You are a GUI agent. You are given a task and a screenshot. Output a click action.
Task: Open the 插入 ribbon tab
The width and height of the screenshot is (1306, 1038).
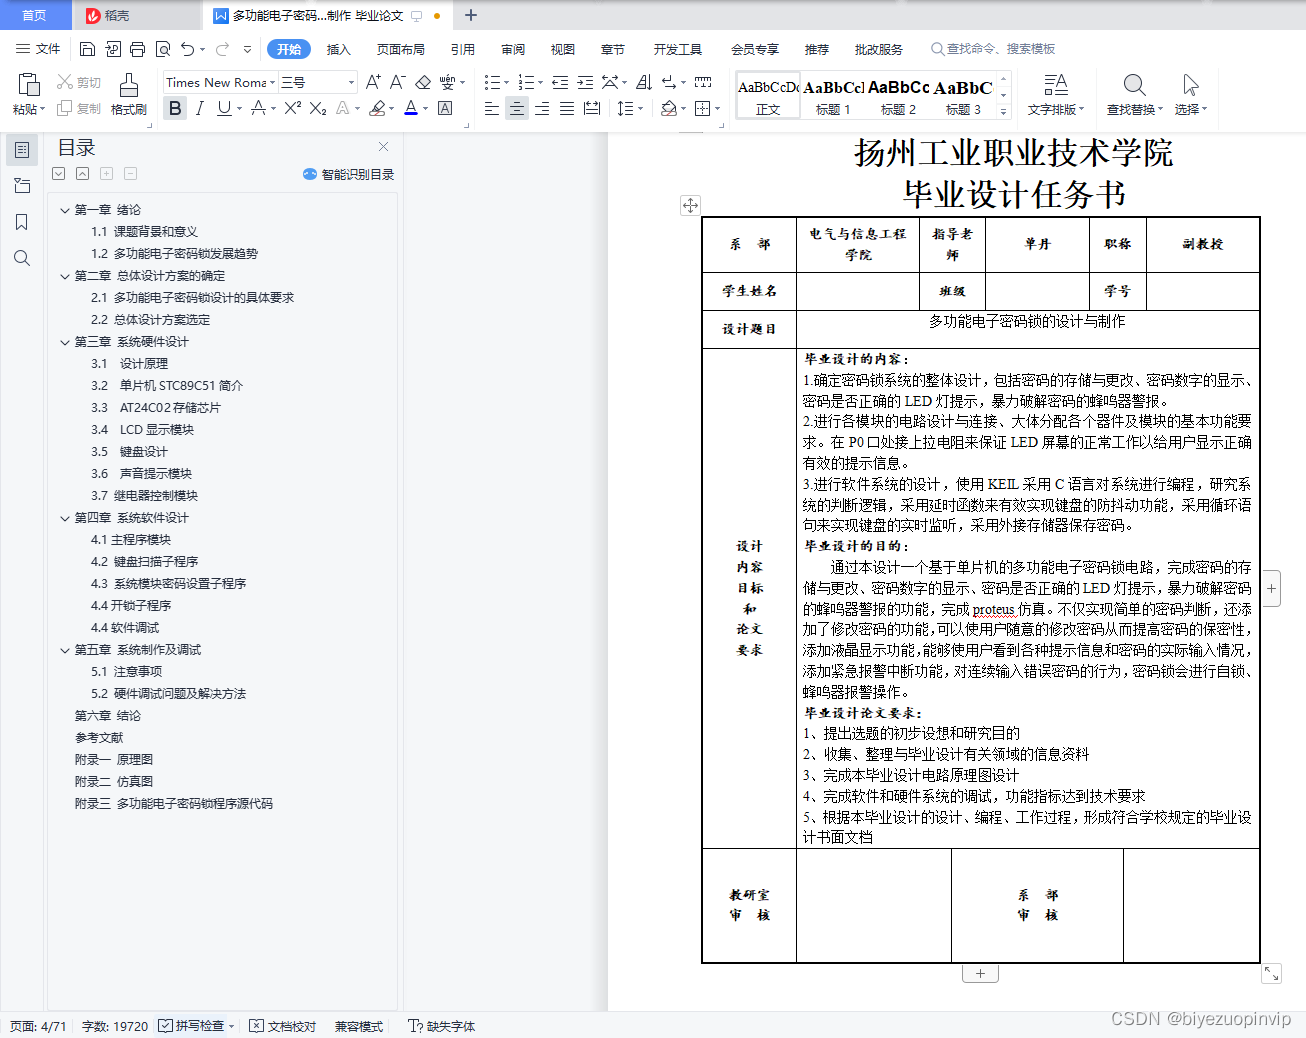[x=339, y=49]
